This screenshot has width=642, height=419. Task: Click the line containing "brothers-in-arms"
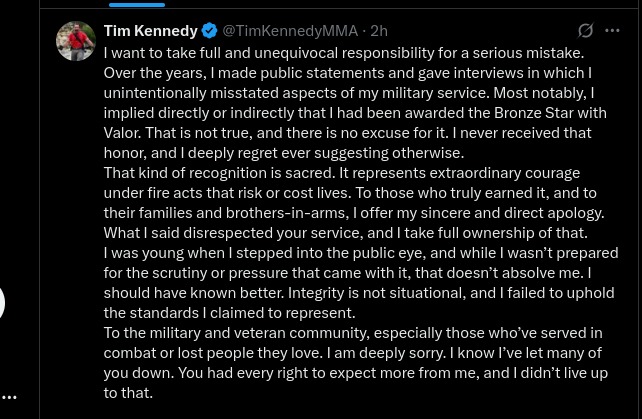coord(354,213)
